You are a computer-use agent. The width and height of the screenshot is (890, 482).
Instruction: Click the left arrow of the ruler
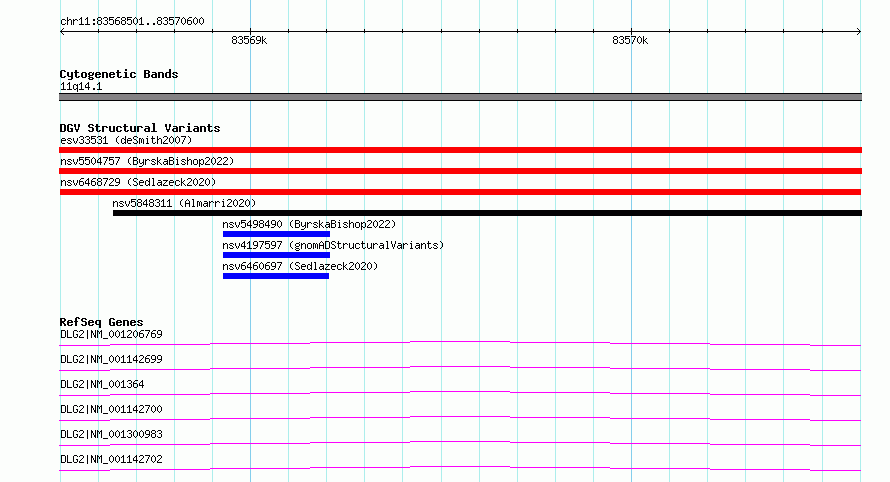coord(62,31)
